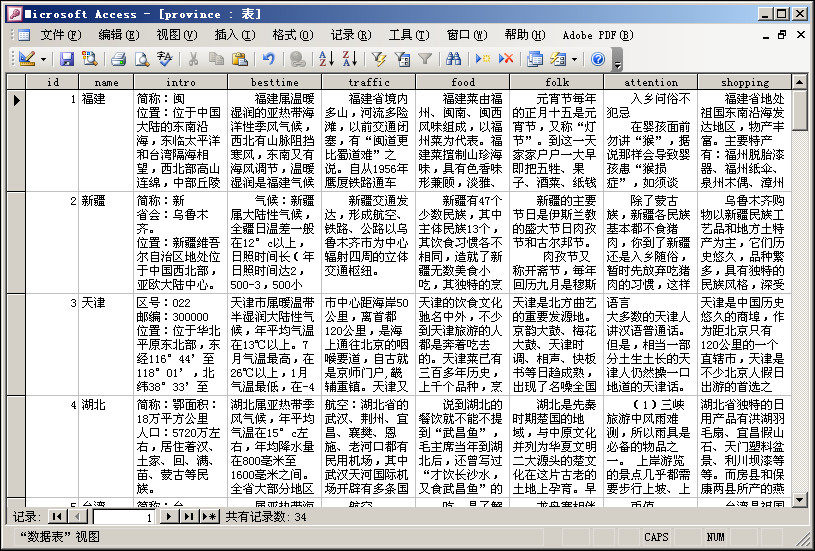This screenshot has width=815, height=551.
Task: Select the traffic column header
Action: point(369,82)
